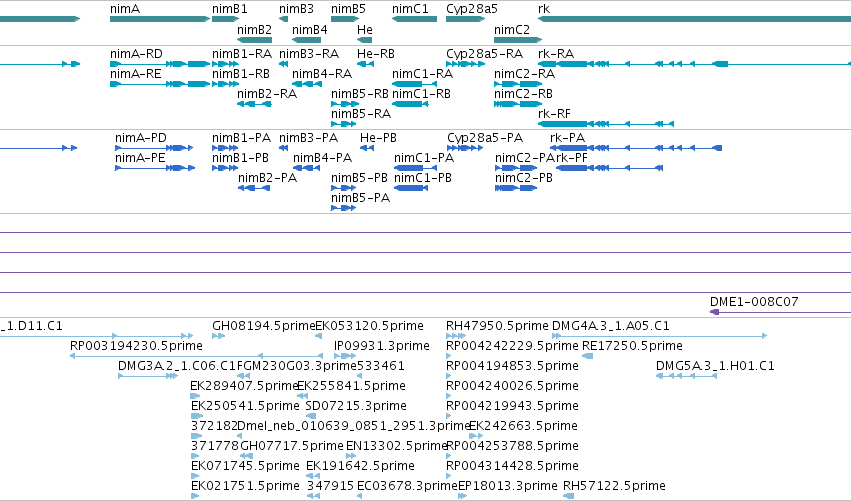Select EST EK289407.5prime
This screenshot has height=501, width=851.
point(245,386)
